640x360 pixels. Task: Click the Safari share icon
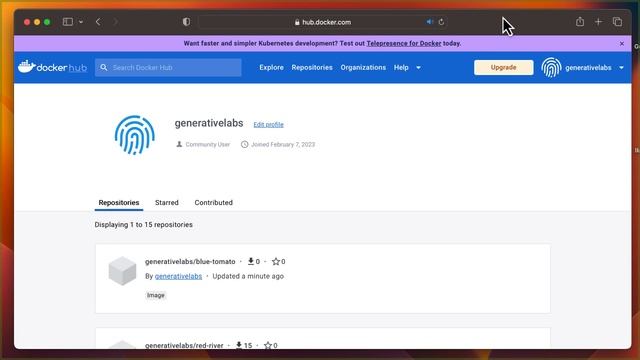[580, 22]
